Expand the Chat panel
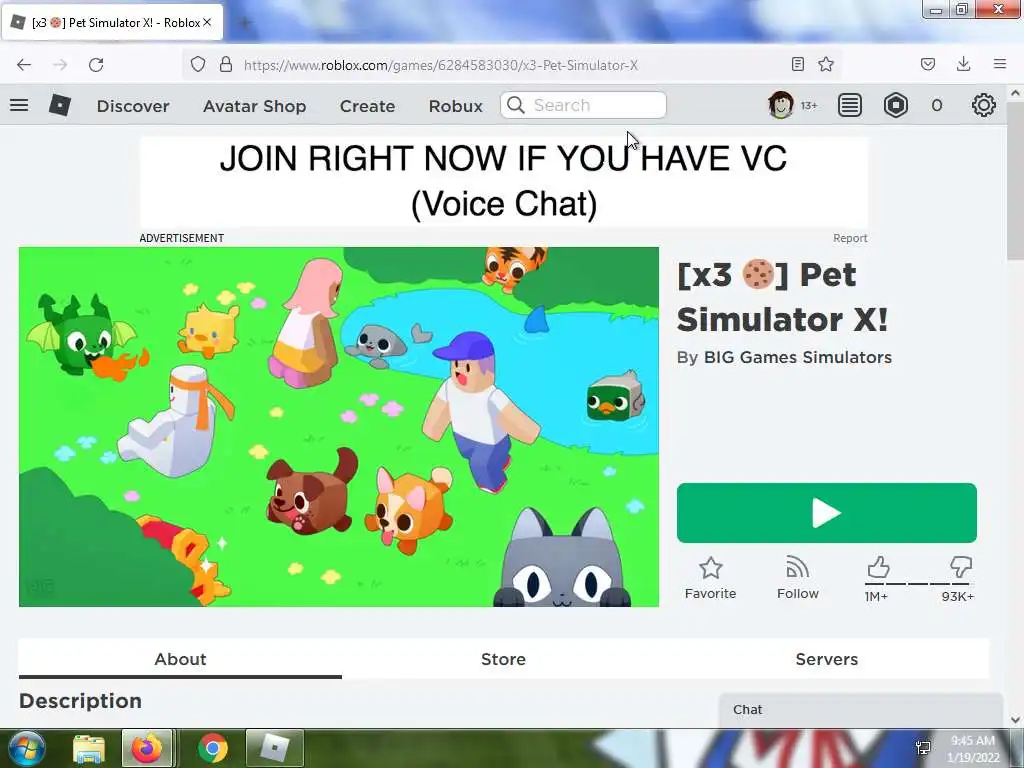This screenshot has width=1024, height=768. (x=861, y=710)
